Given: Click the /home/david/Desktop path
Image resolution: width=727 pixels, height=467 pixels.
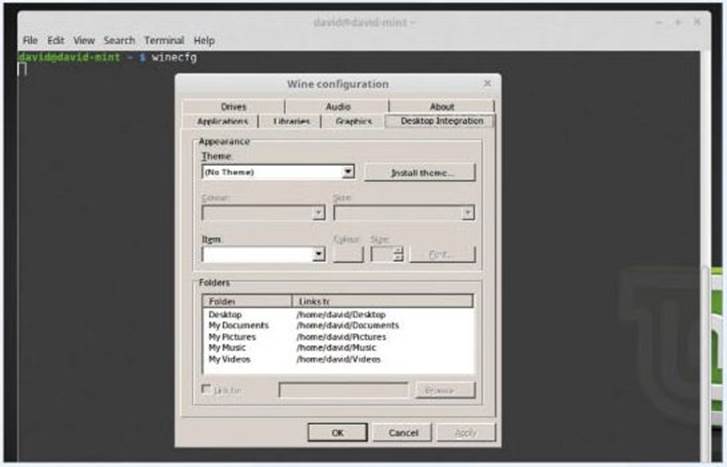Looking at the screenshot, I should click(x=341, y=314).
